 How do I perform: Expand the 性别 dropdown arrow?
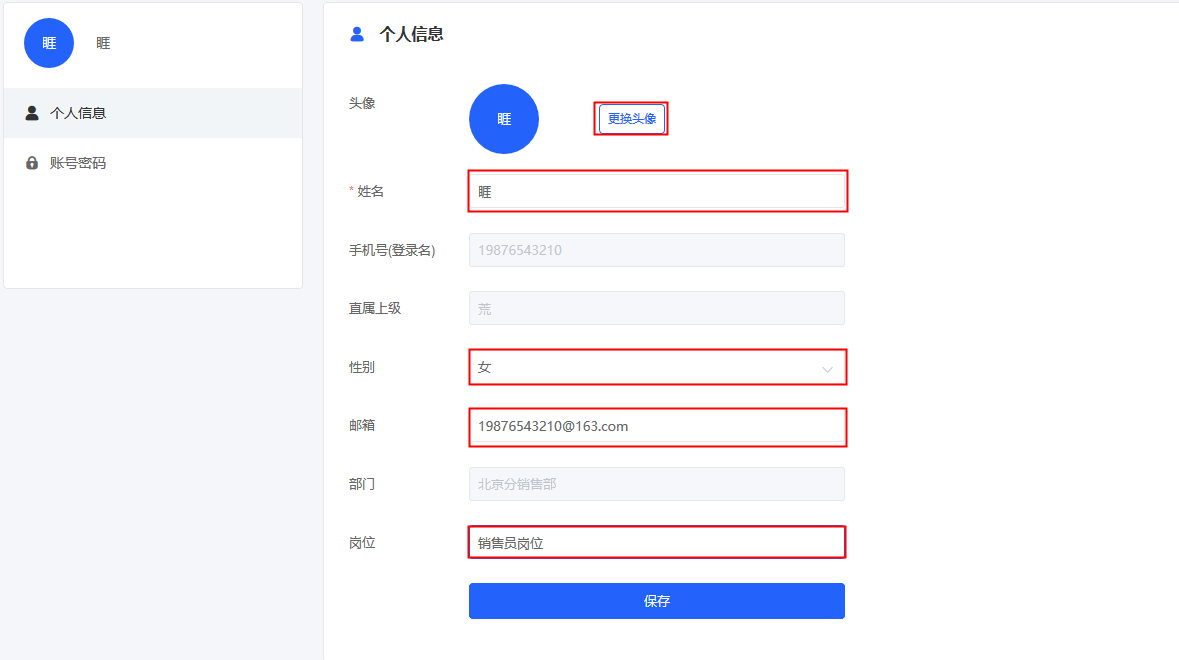pyautogui.click(x=827, y=369)
